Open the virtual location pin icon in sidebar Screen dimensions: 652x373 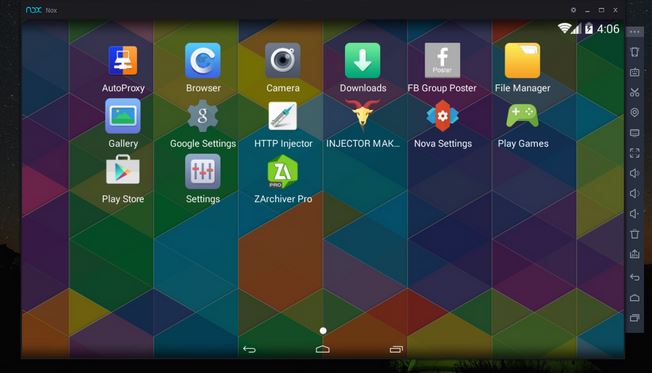click(x=634, y=113)
